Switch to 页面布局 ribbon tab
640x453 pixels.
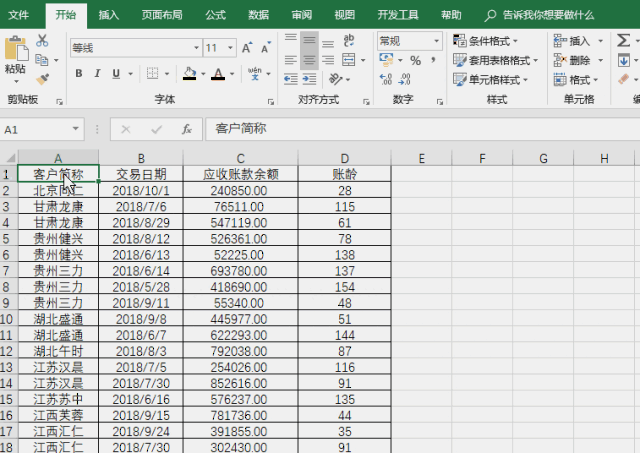162,15
